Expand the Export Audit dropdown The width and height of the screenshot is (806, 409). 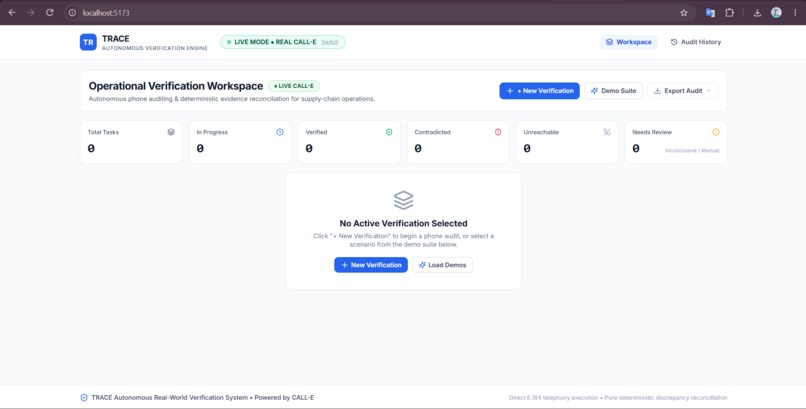coord(683,91)
